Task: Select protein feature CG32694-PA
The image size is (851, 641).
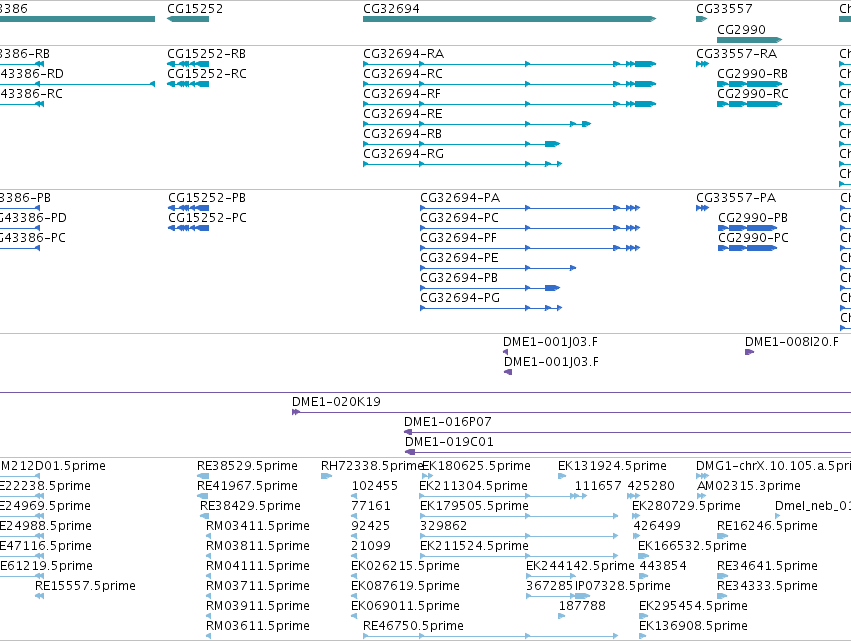Action: (460, 198)
